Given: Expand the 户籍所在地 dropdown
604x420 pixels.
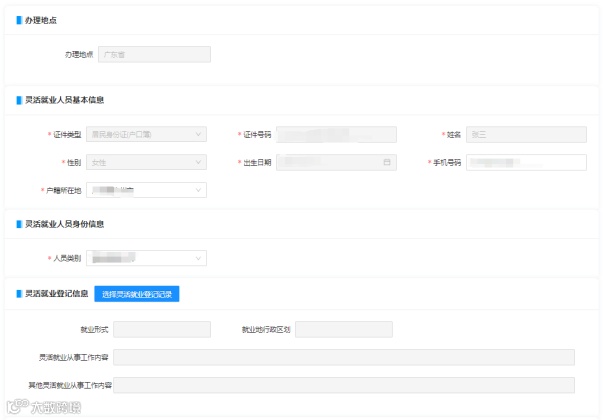Looking at the screenshot, I should [146, 190].
